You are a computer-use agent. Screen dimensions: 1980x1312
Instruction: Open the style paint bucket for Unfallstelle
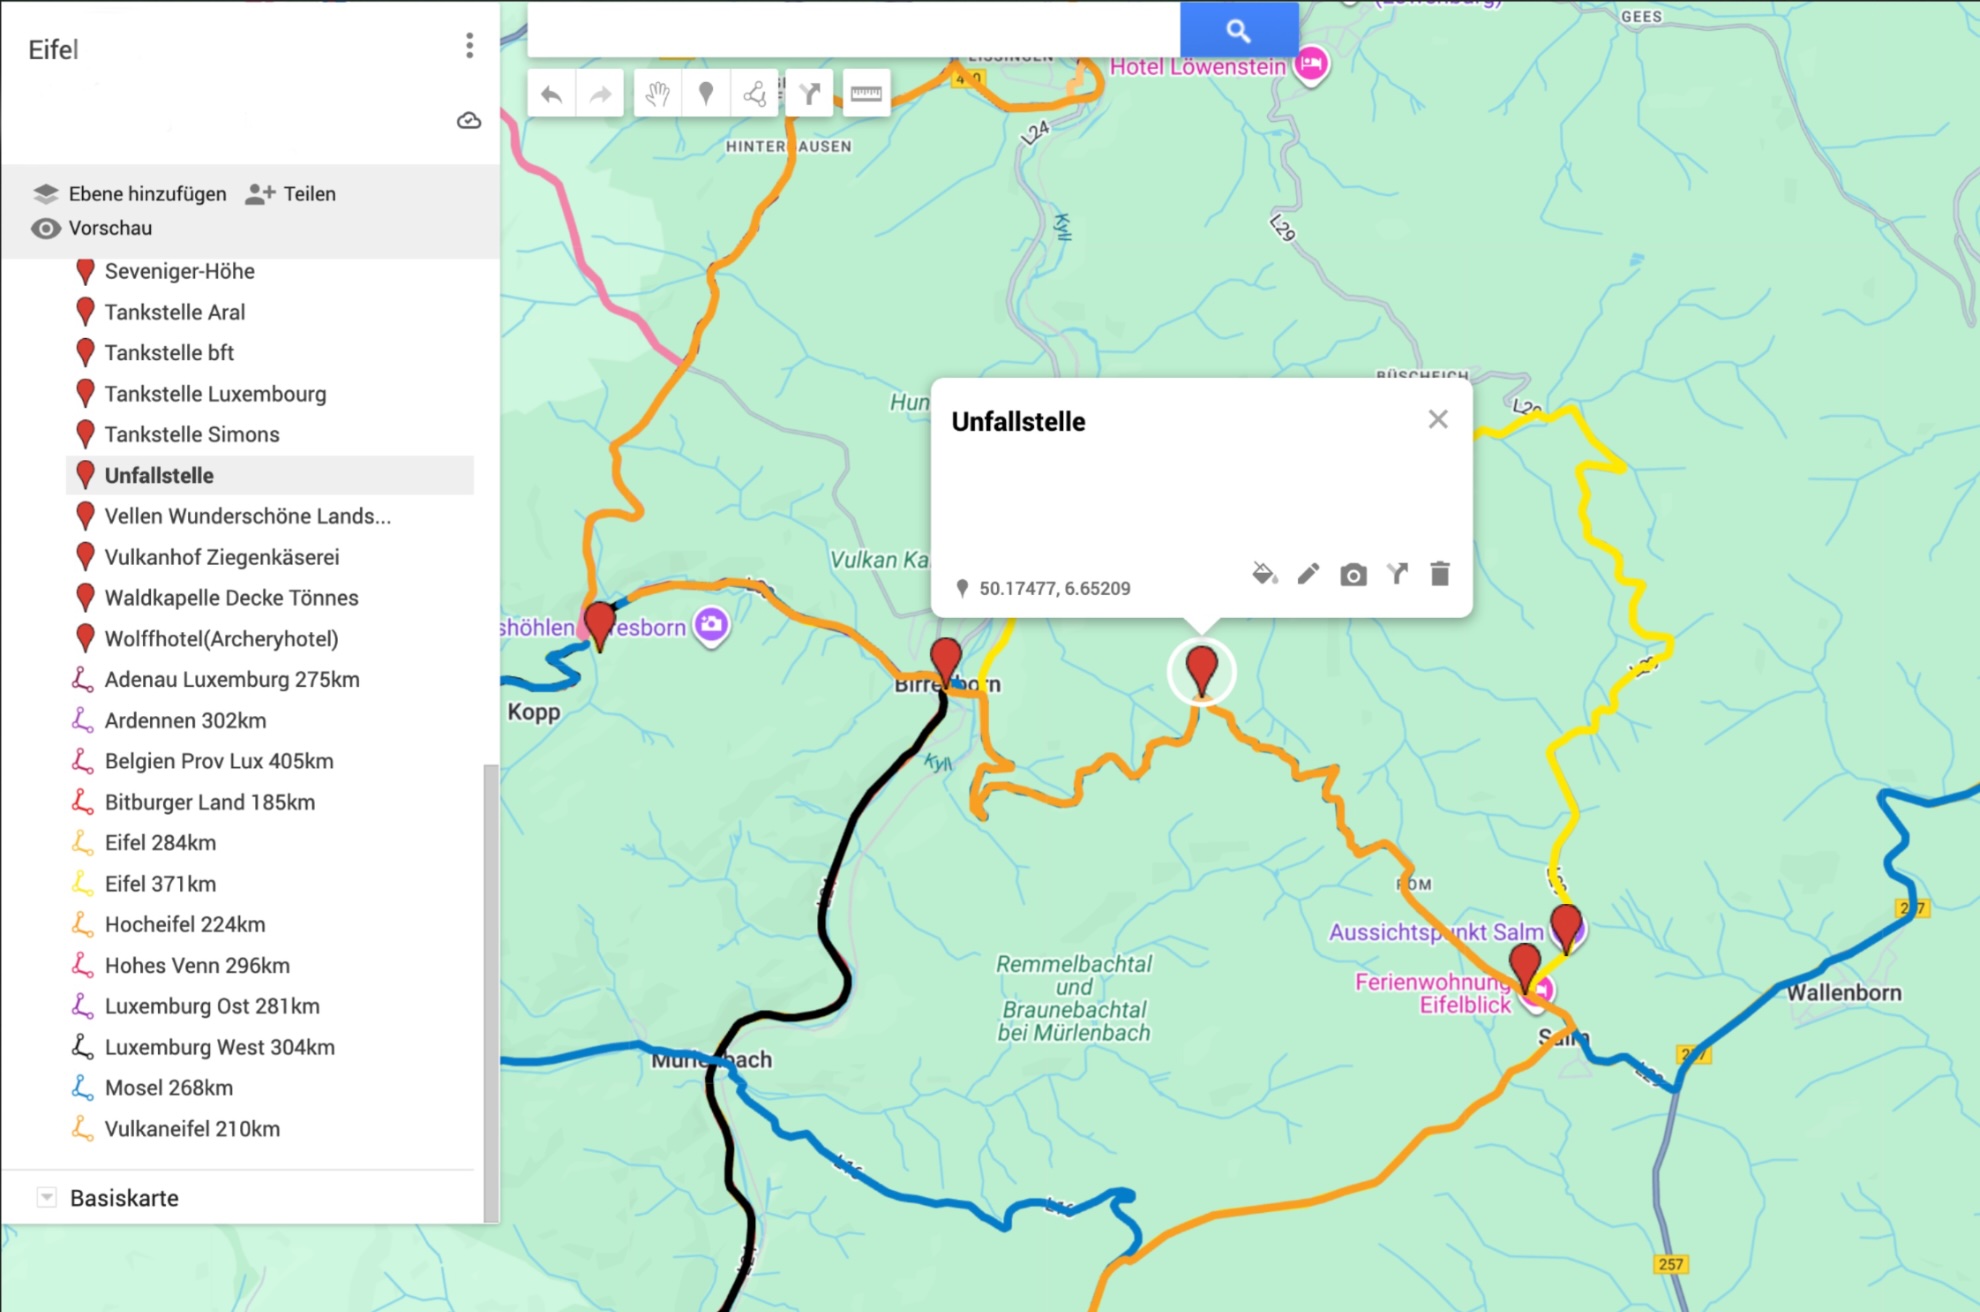tap(1264, 574)
